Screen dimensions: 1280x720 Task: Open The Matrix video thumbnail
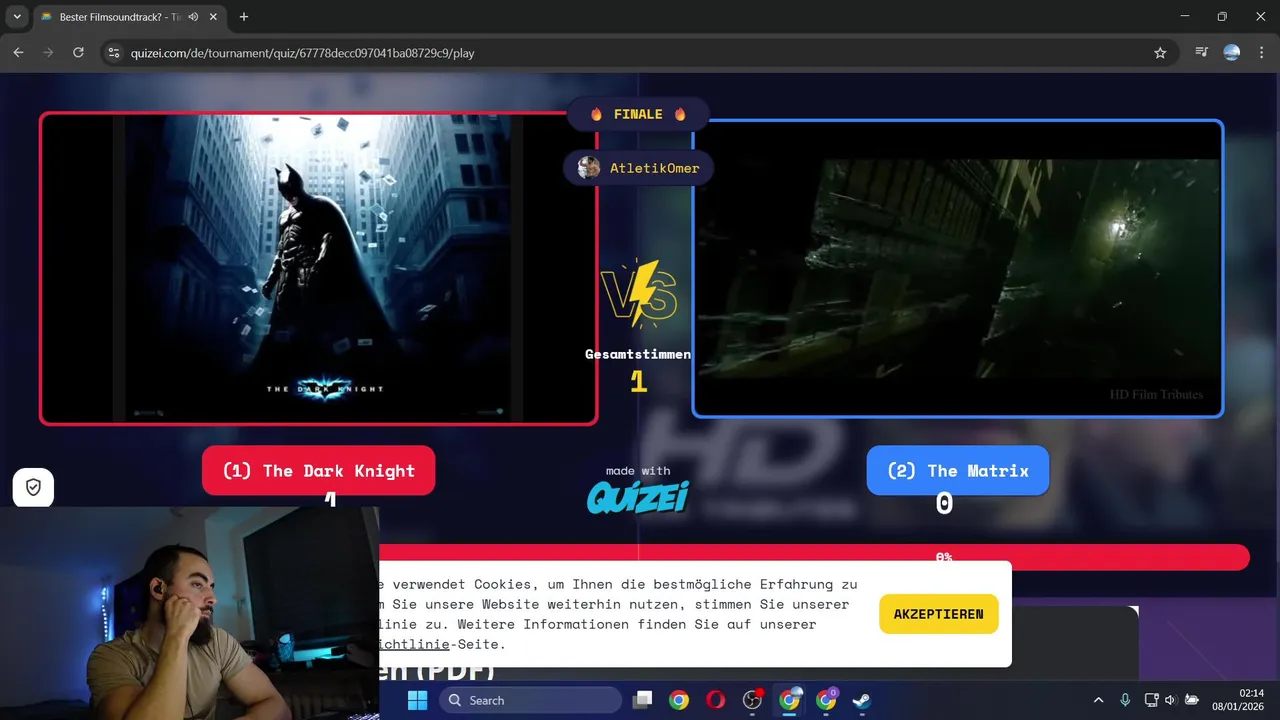pyautogui.click(x=958, y=268)
